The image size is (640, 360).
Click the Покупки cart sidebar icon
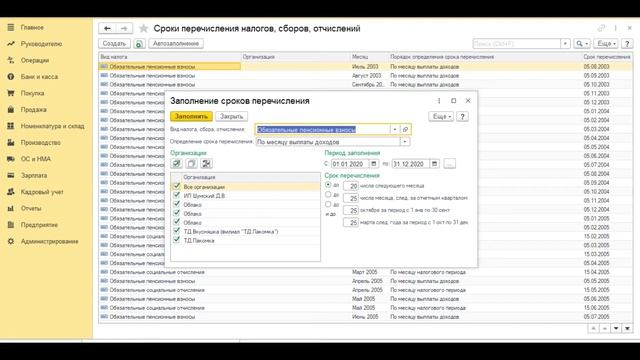tap(11, 93)
